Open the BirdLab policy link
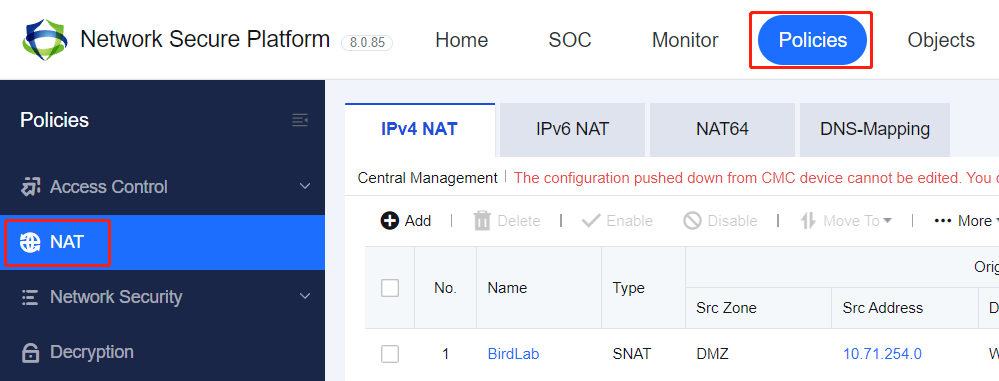 (514, 354)
